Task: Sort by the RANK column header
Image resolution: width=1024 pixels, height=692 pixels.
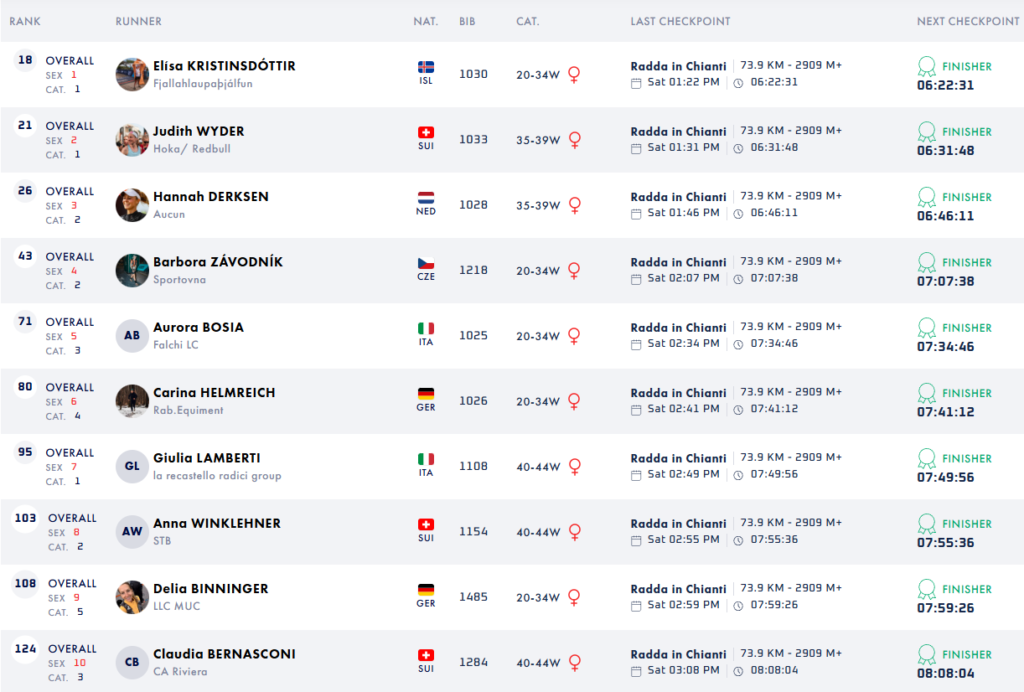Action: (x=25, y=21)
